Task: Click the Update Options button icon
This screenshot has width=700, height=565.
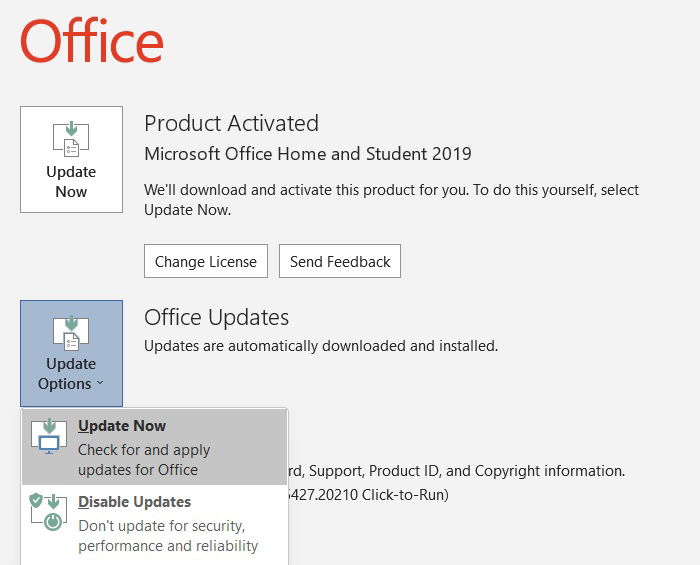Action: [71, 333]
